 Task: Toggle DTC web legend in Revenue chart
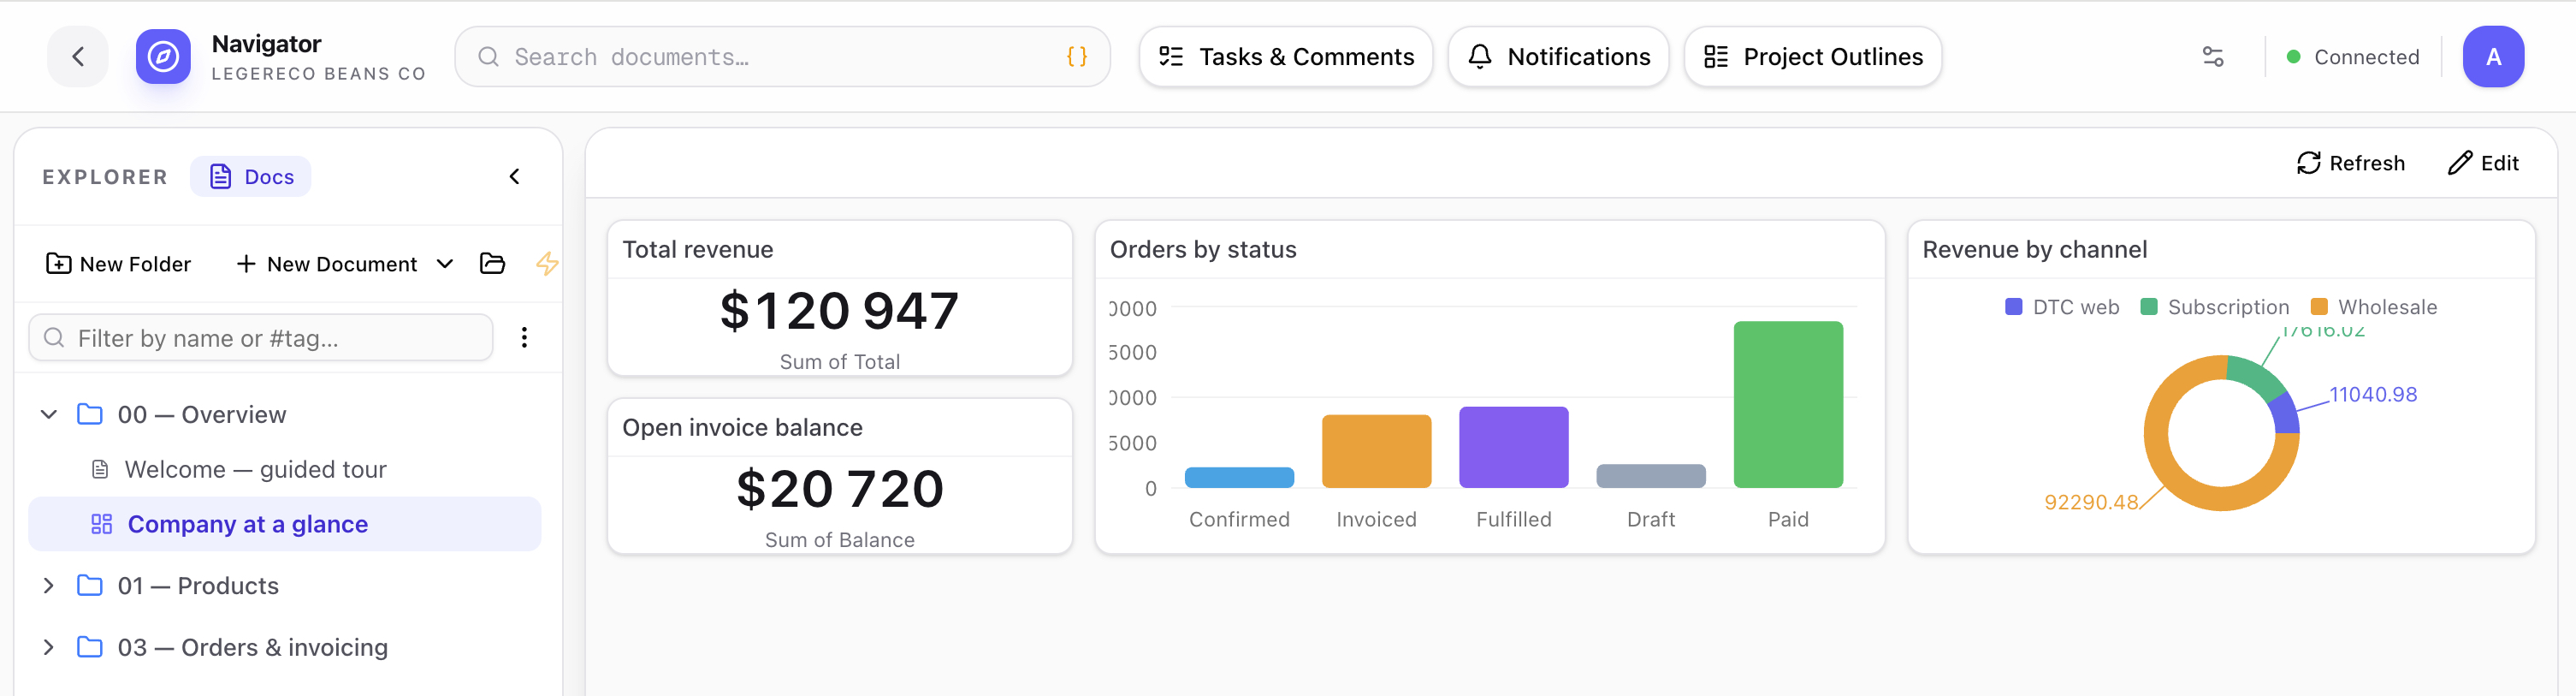pyautogui.click(x=2062, y=307)
